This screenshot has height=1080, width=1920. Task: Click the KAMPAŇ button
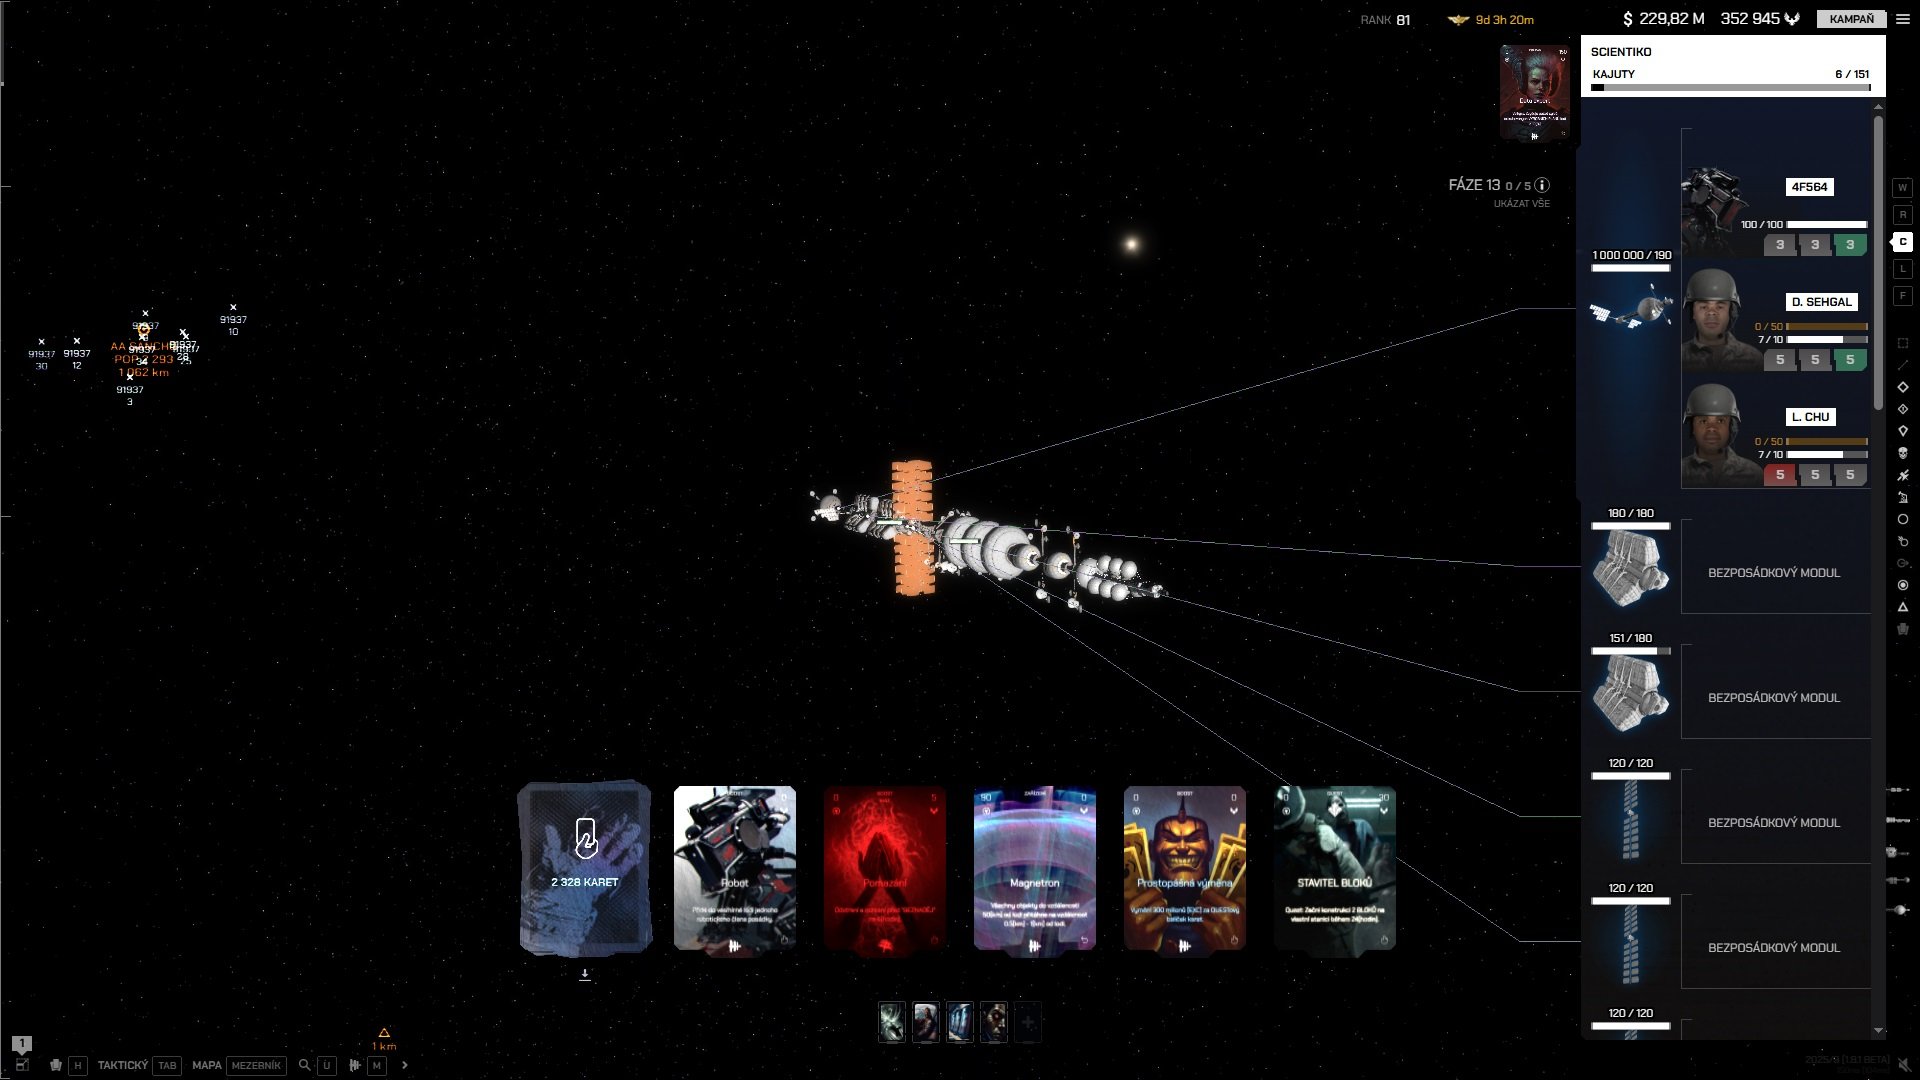(x=1851, y=19)
